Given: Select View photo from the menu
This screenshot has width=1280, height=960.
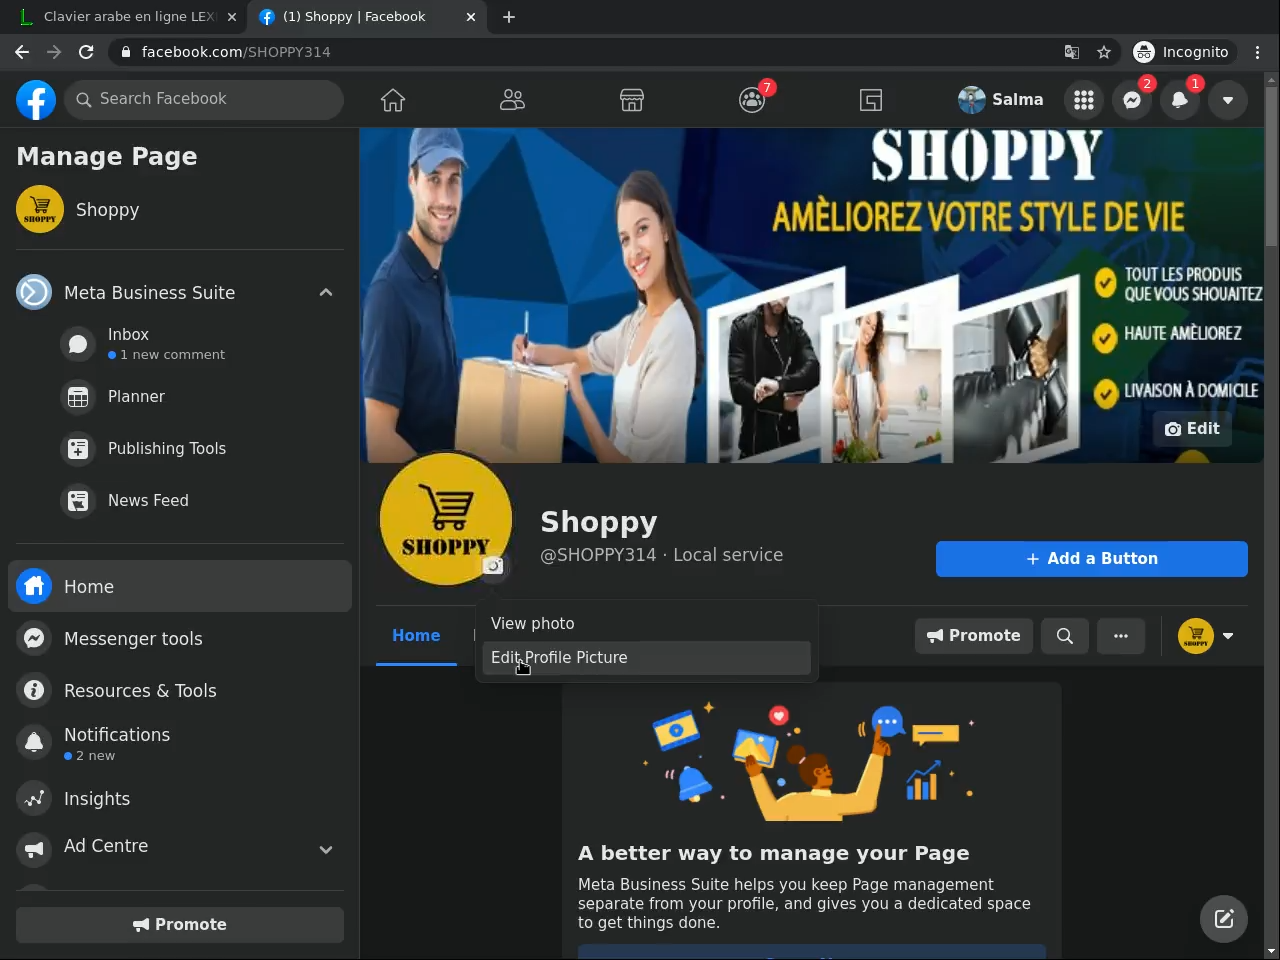Looking at the screenshot, I should (x=646, y=623).
